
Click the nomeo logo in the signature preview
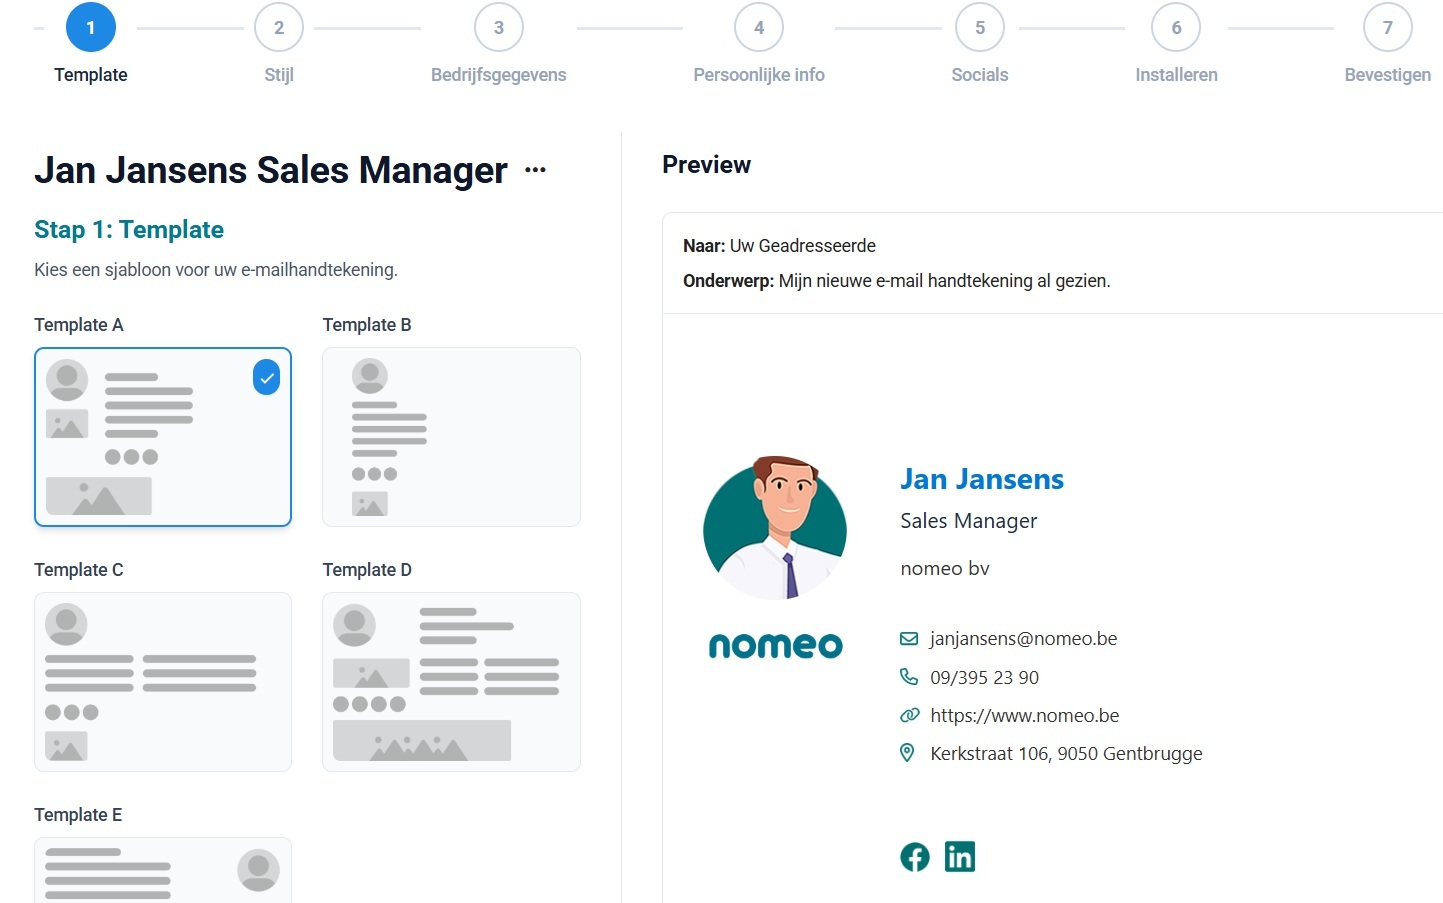776,645
